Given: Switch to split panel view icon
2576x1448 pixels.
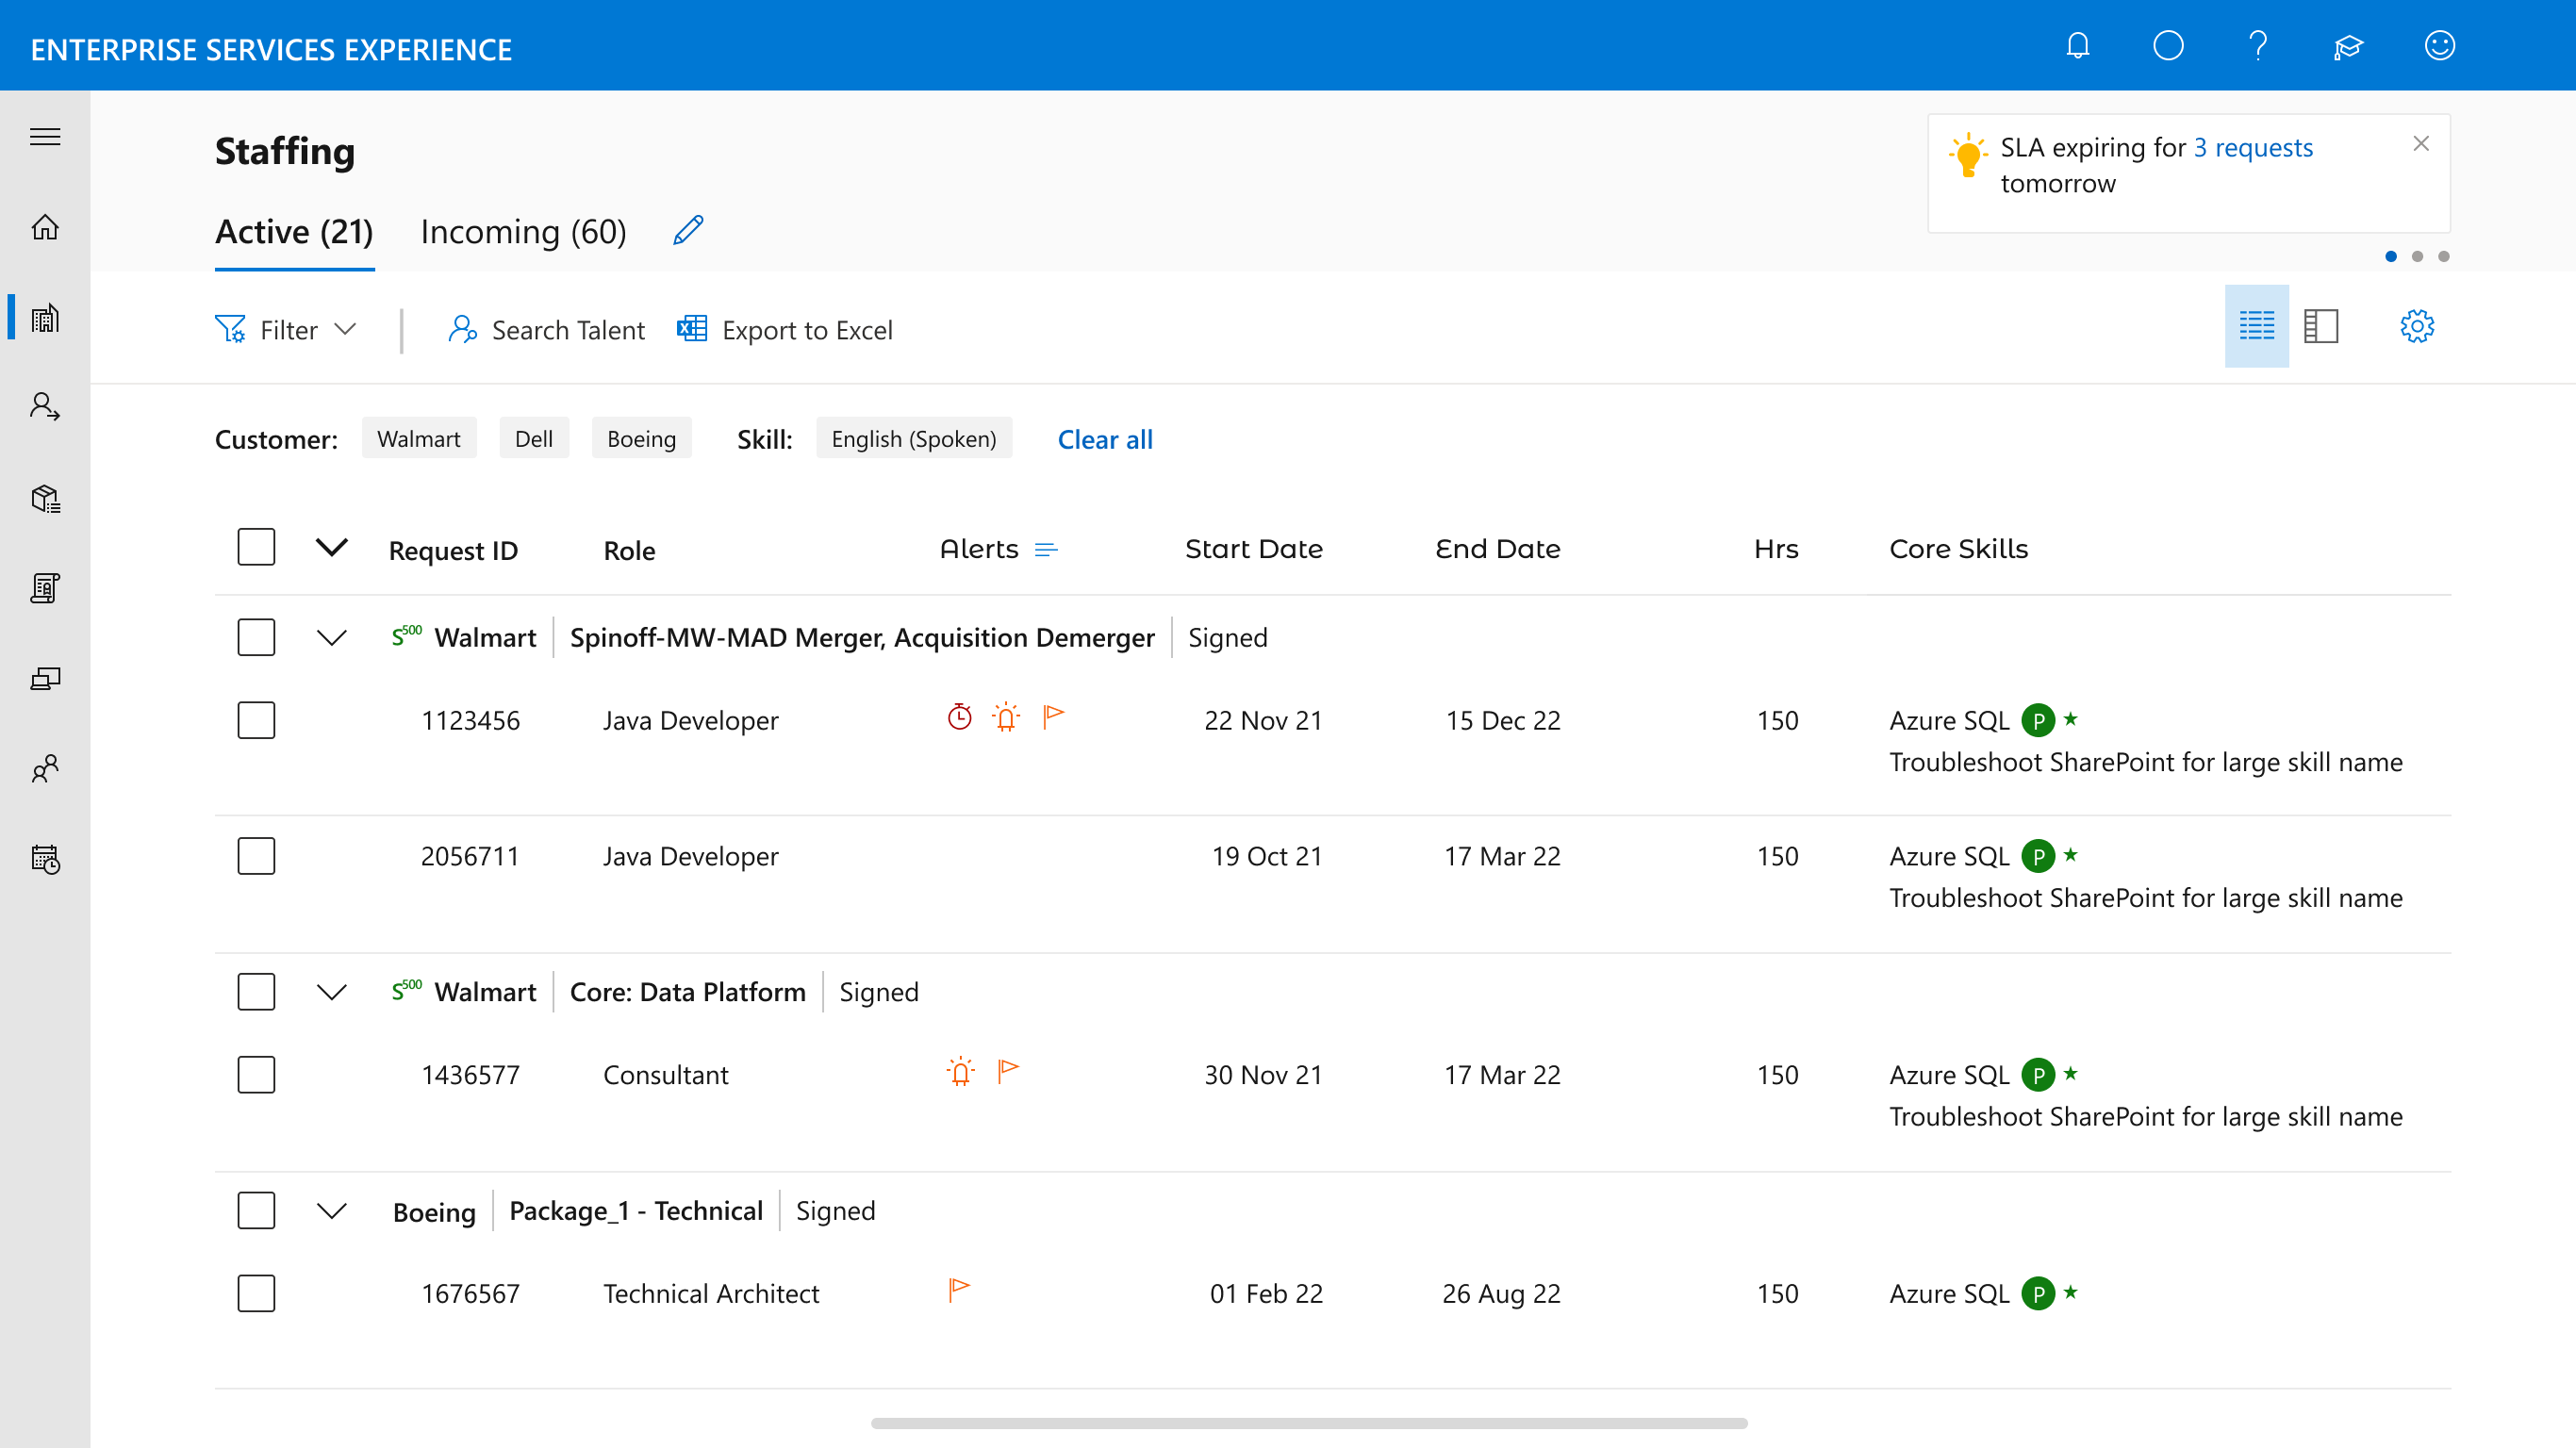Looking at the screenshot, I should pyautogui.click(x=2320, y=326).
